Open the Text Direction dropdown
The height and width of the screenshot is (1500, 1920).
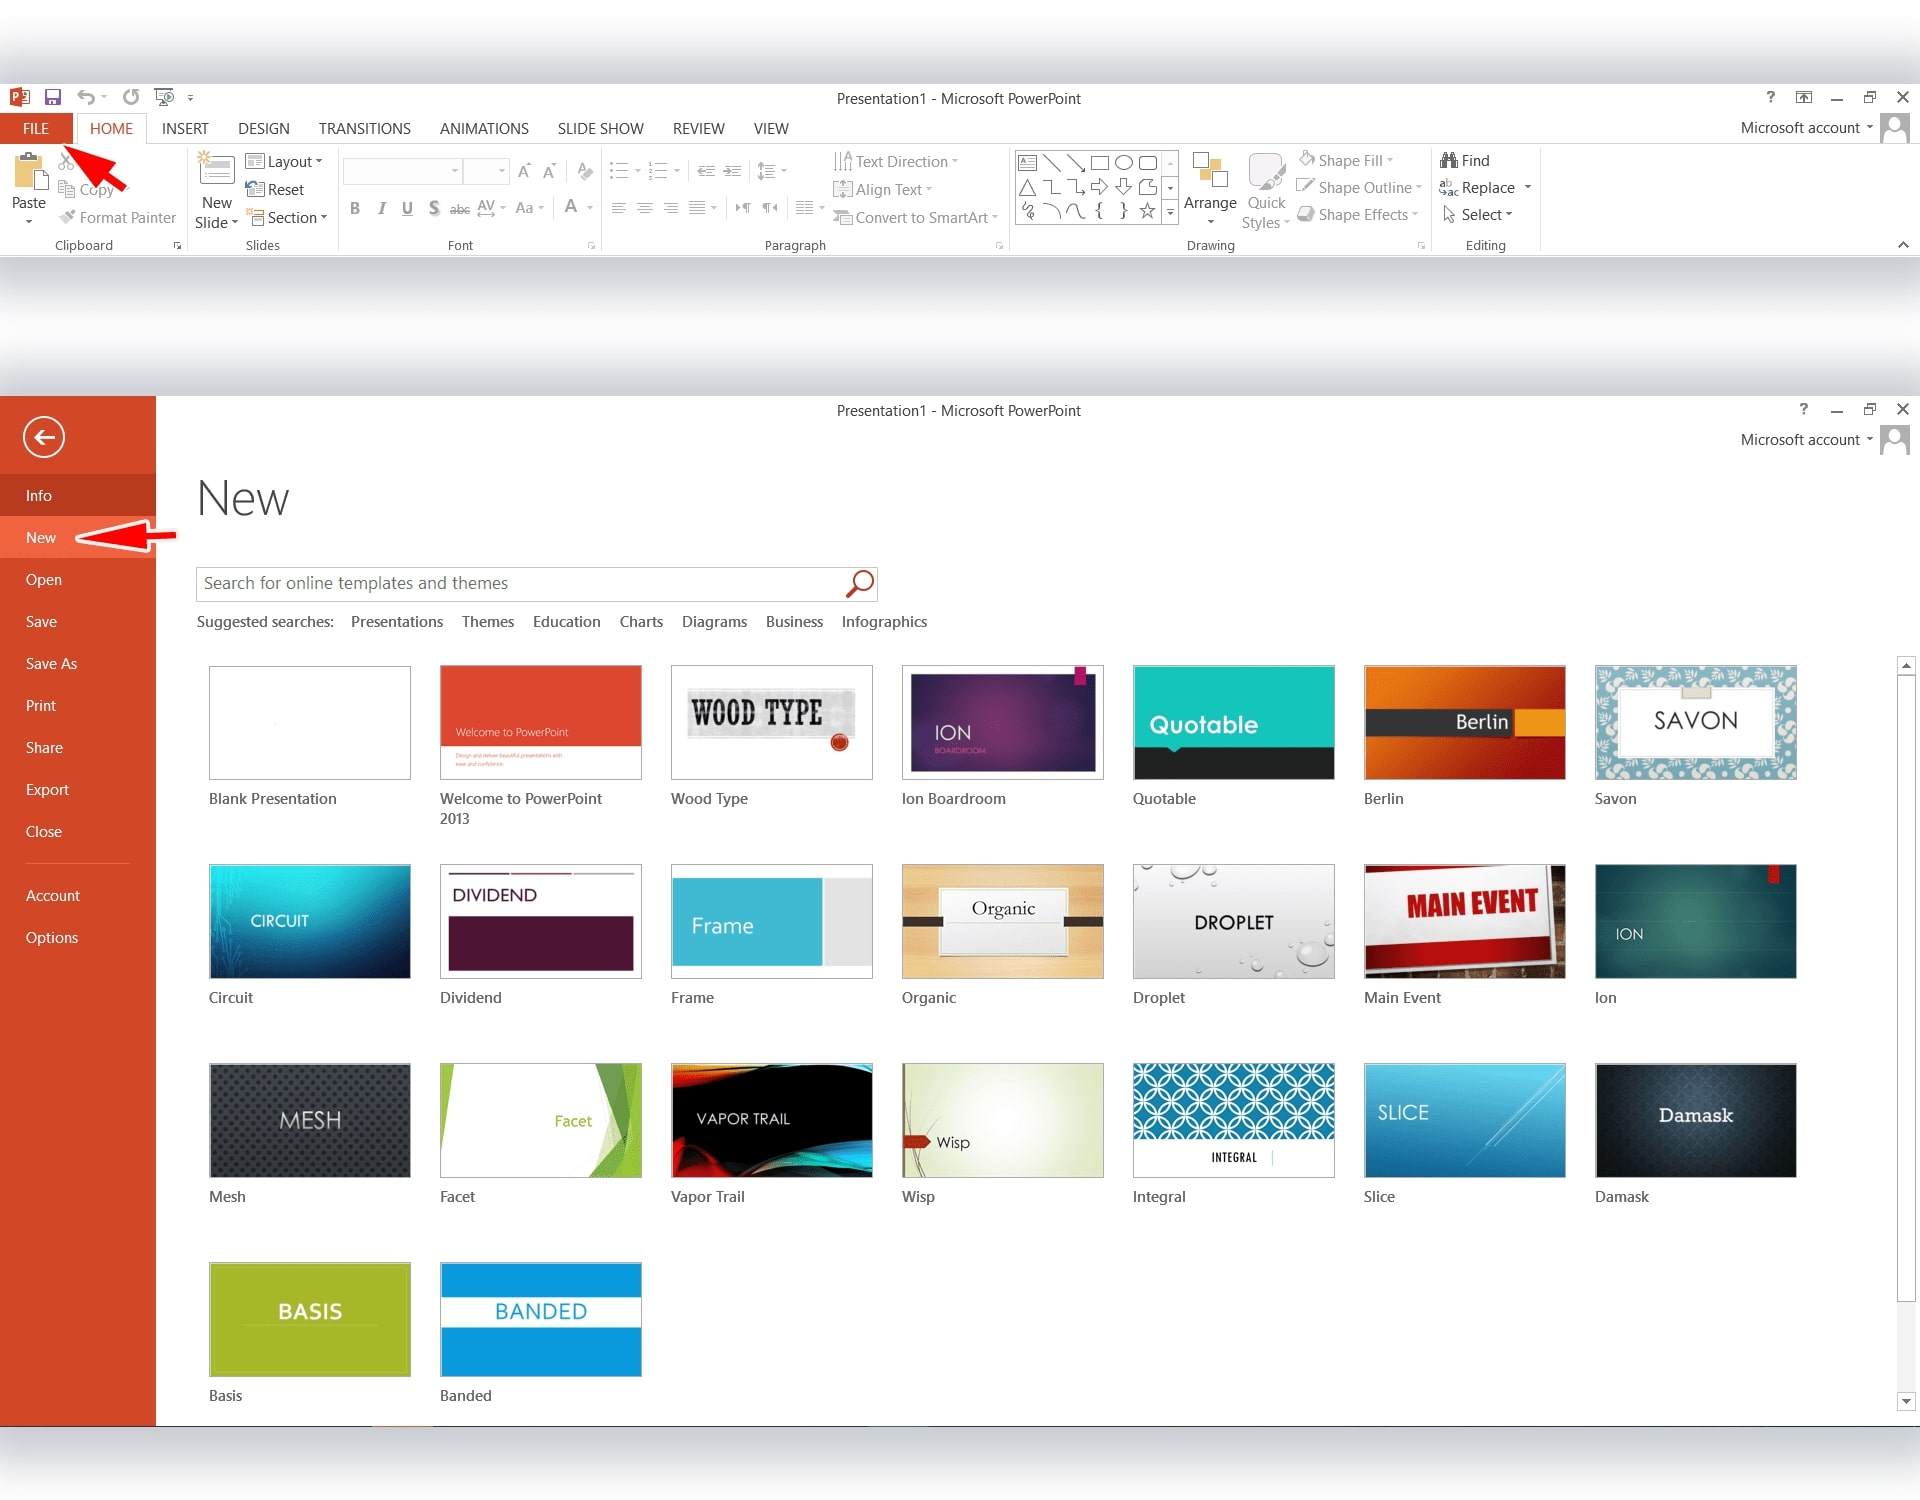point(896,161)
